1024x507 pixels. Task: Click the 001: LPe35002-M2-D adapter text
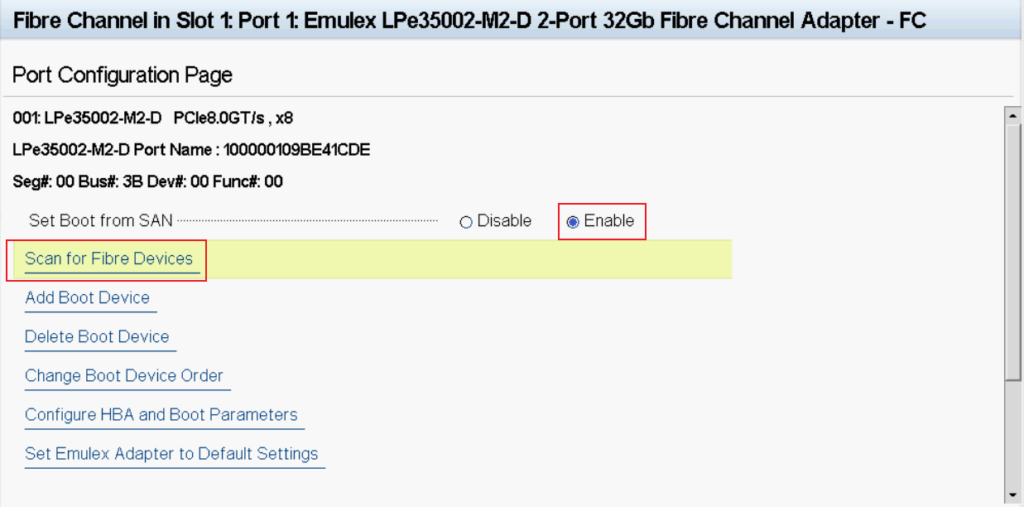87,118
